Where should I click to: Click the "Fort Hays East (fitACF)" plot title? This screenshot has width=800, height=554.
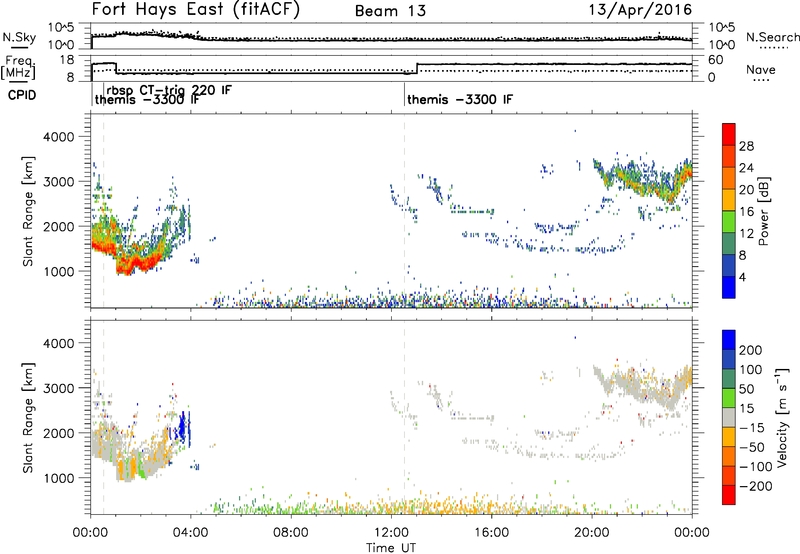click(195, 10)
